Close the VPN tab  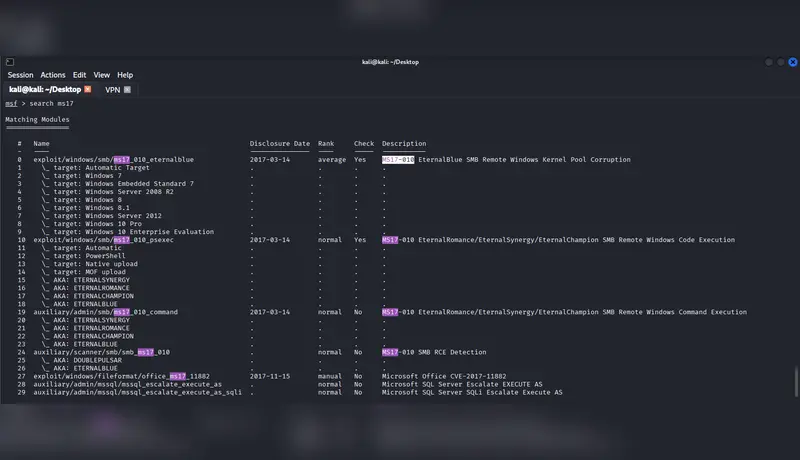(x=128, y=90)
